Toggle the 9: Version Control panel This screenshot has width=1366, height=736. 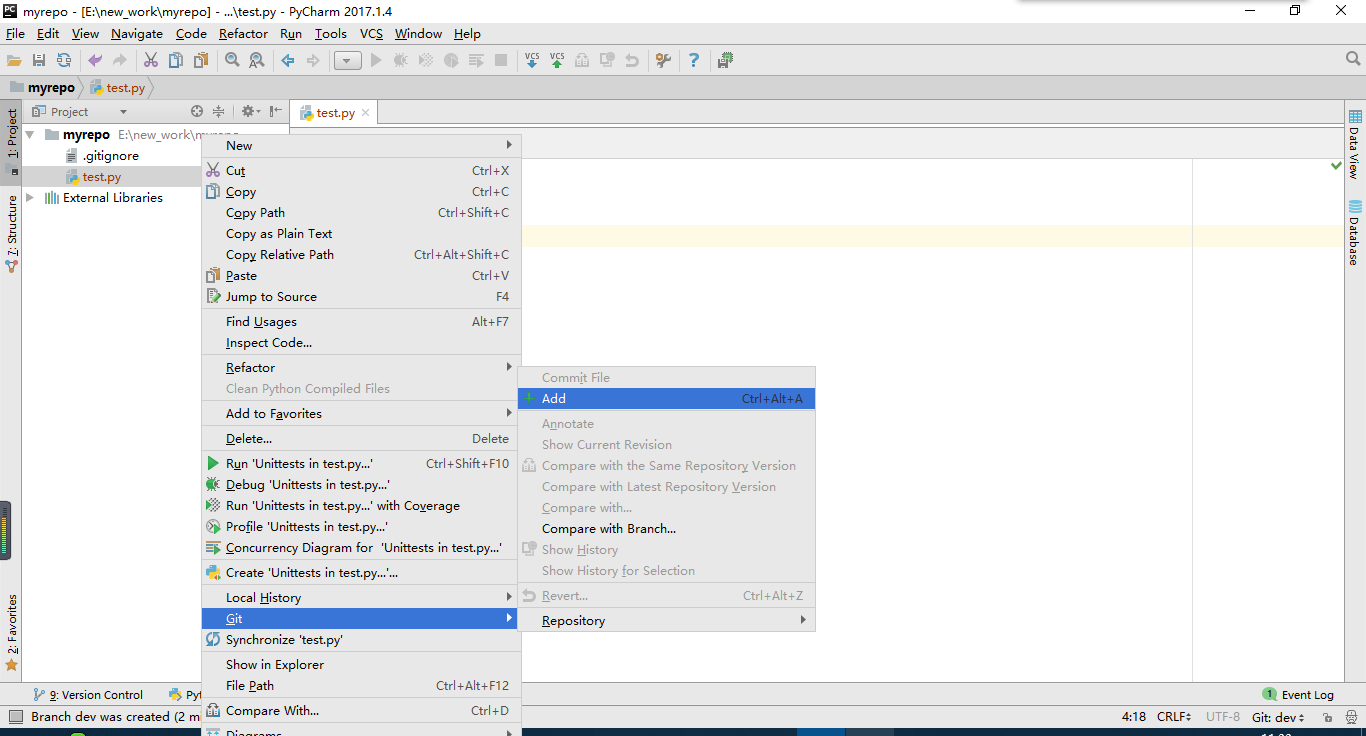(x=88, y=694)
